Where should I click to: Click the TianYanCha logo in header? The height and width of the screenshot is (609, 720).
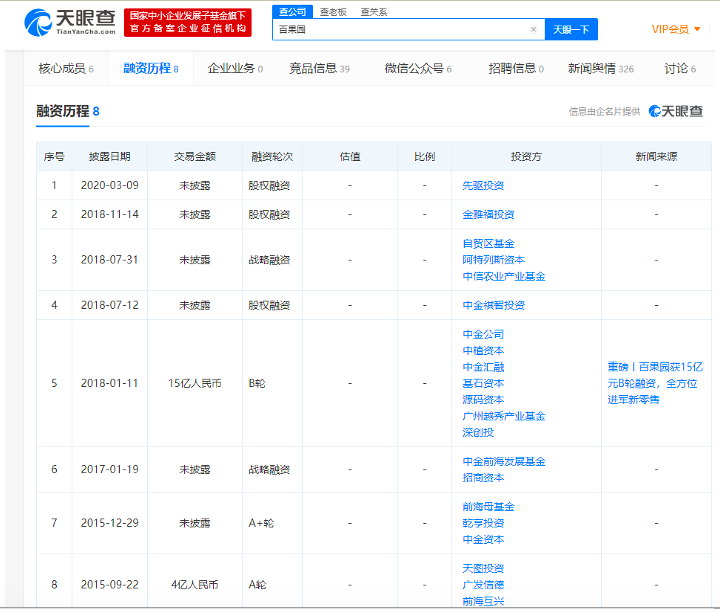[x=68, y=22]
